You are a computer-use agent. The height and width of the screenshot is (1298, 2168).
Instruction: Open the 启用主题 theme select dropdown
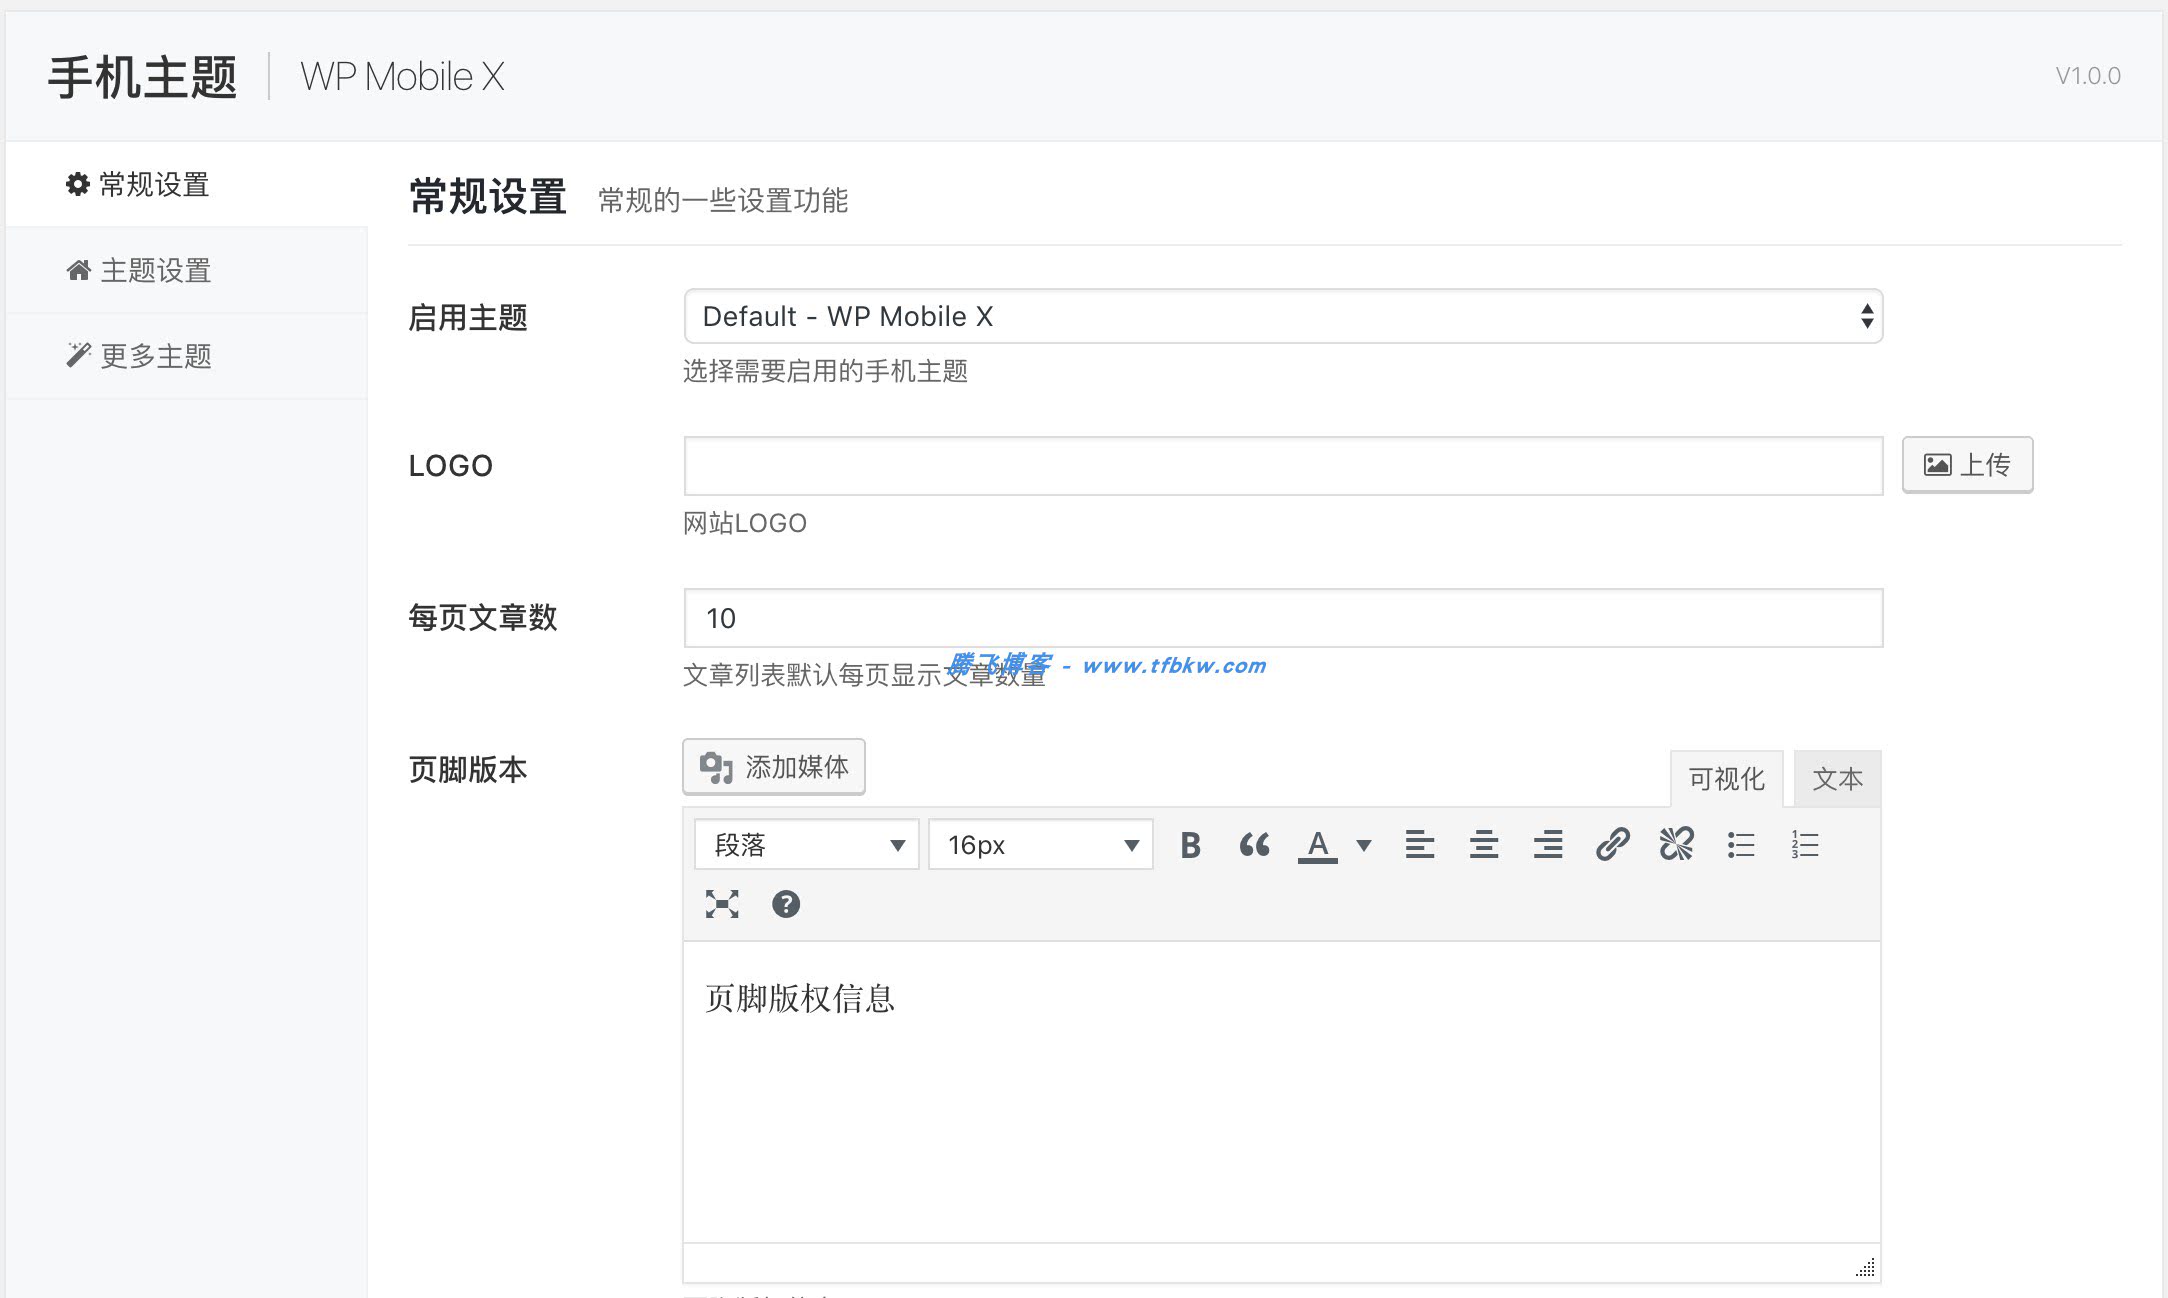1283,316
